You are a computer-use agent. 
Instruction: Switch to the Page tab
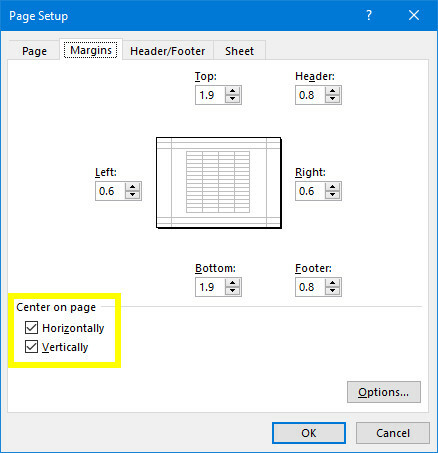[34, 51]
